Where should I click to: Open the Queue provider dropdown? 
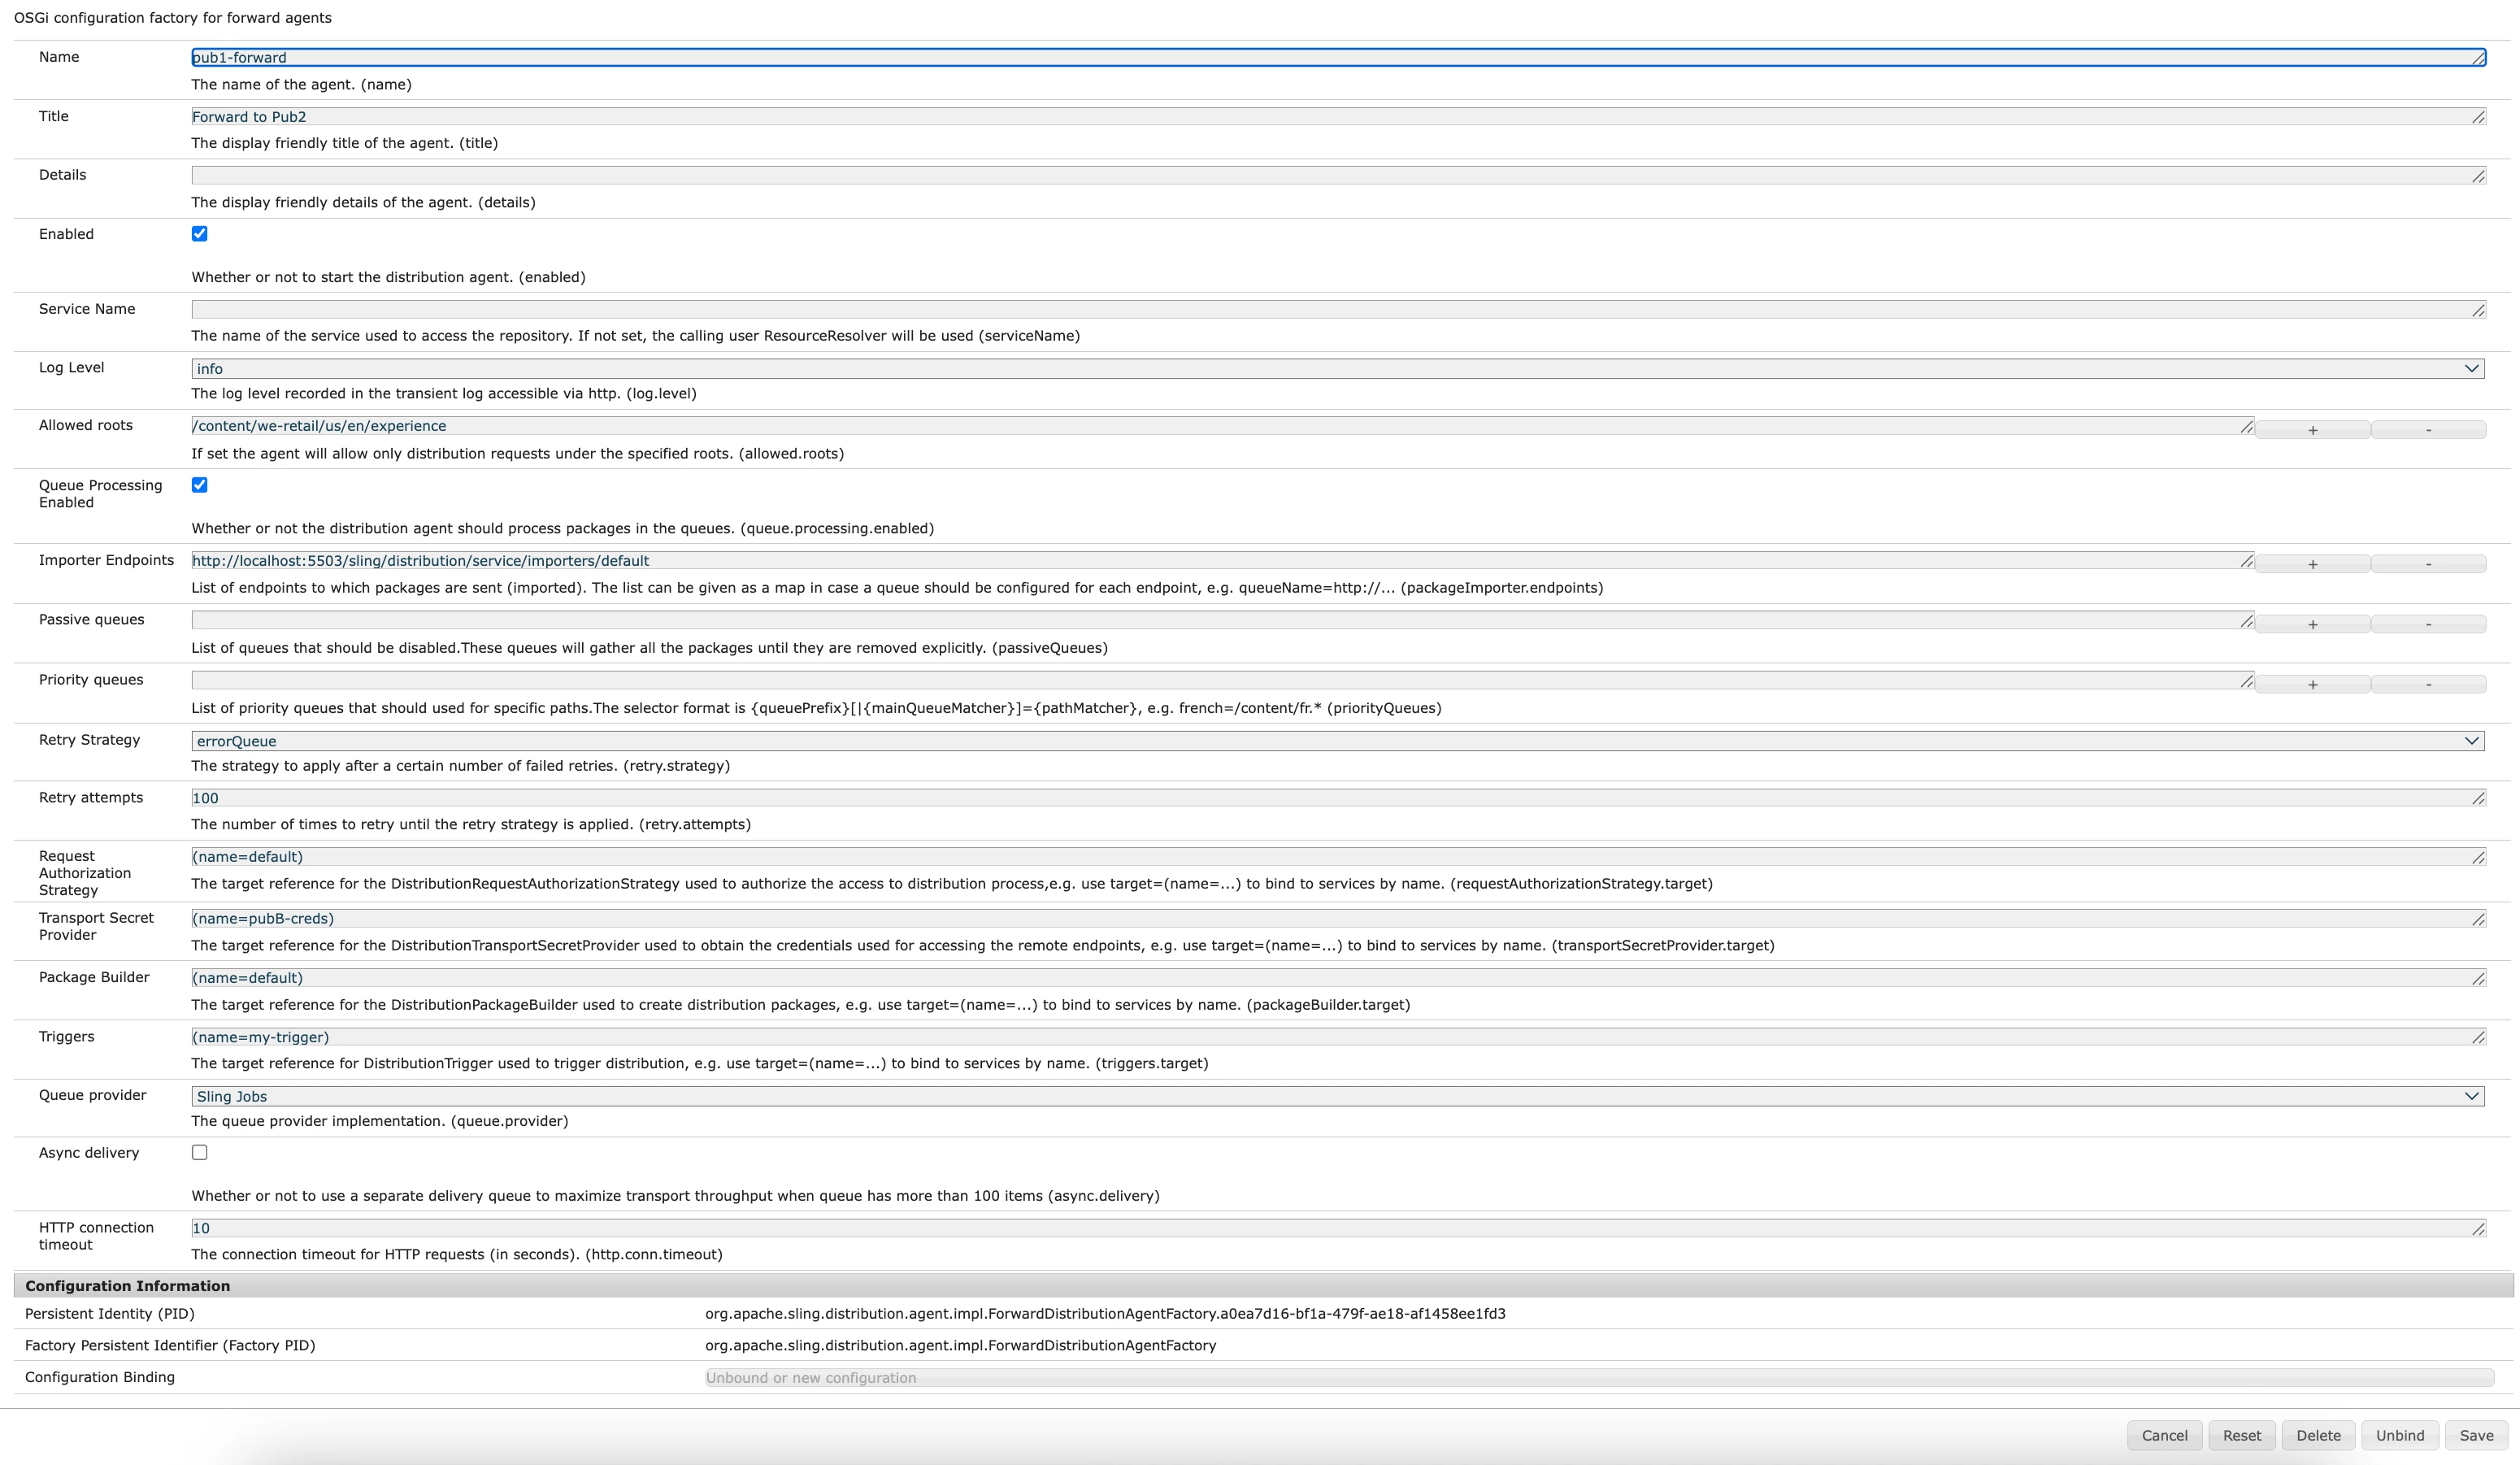pyautogui.click(x=1337, y=1096)
